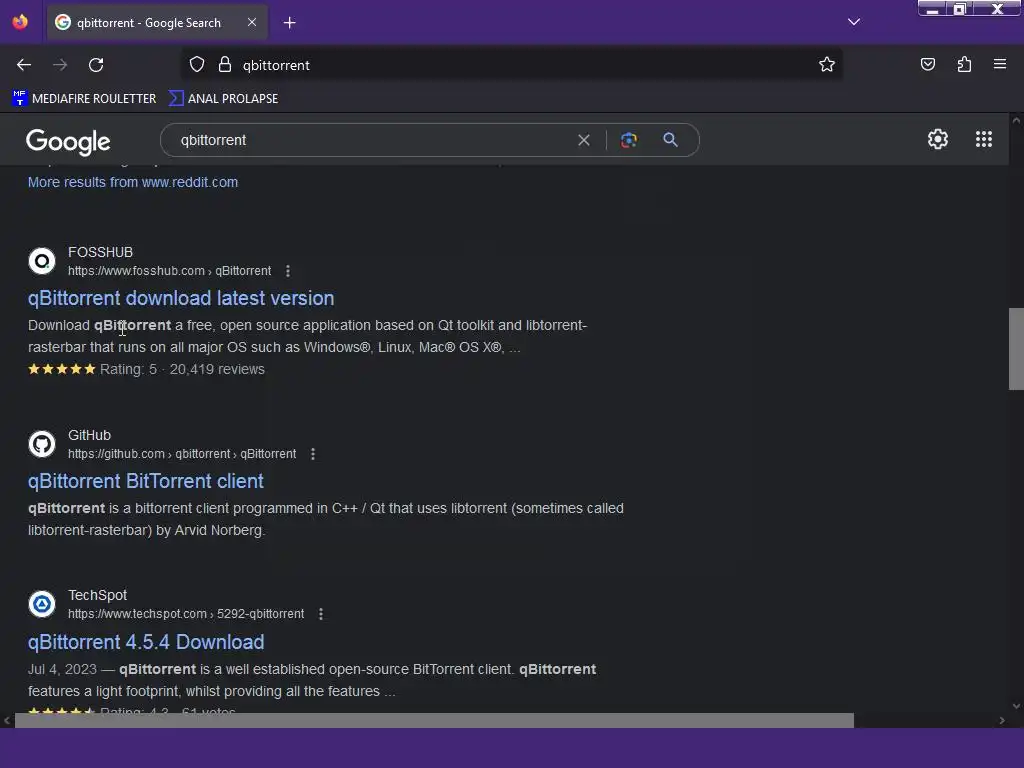Open qBittorrent 4.5.4 Download link
Image resolution: width=1024 pixels, height=768 pixels.
pyautogui.click(x=146, y=642)
